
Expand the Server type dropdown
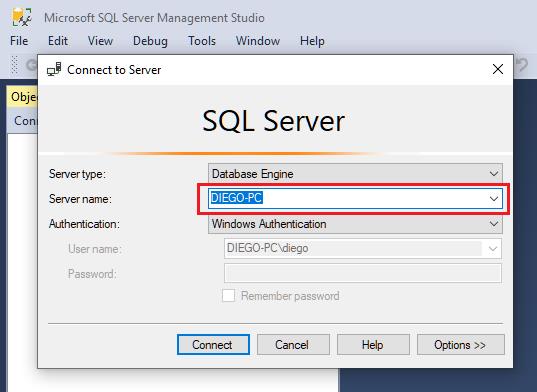(x=494, y=174)
